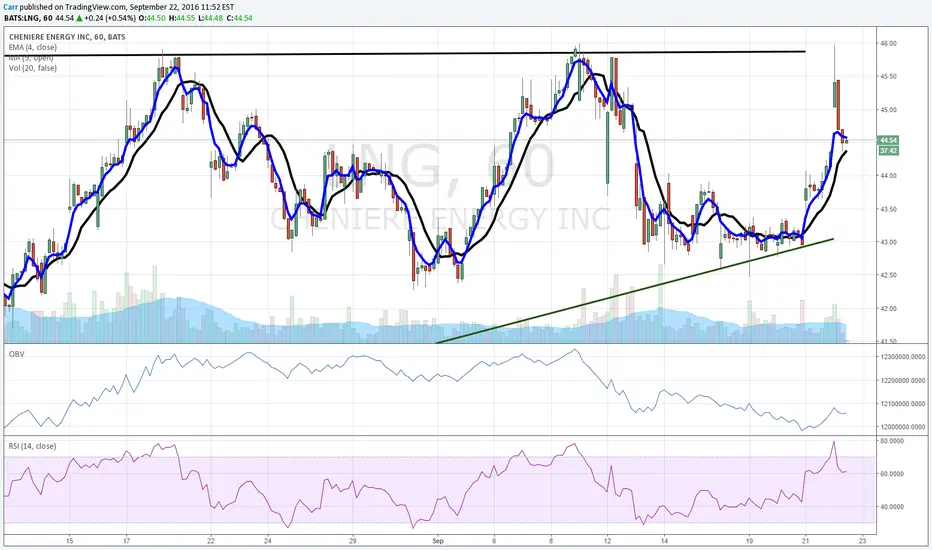Click the 42.00 price axis label
Image resolution: width=932 pixels, height=550 pixels.
coord(889,309)
